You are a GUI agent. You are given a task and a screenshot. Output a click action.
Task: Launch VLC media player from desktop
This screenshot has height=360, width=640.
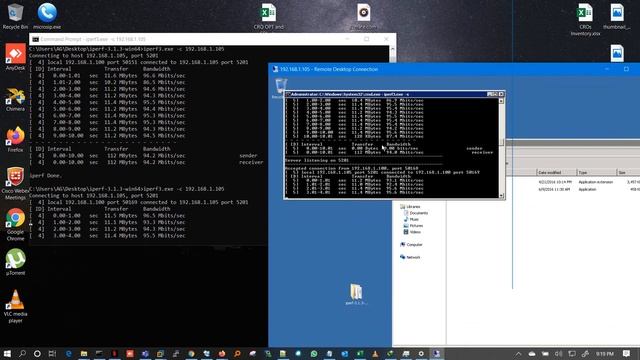[x=15, y=306]
